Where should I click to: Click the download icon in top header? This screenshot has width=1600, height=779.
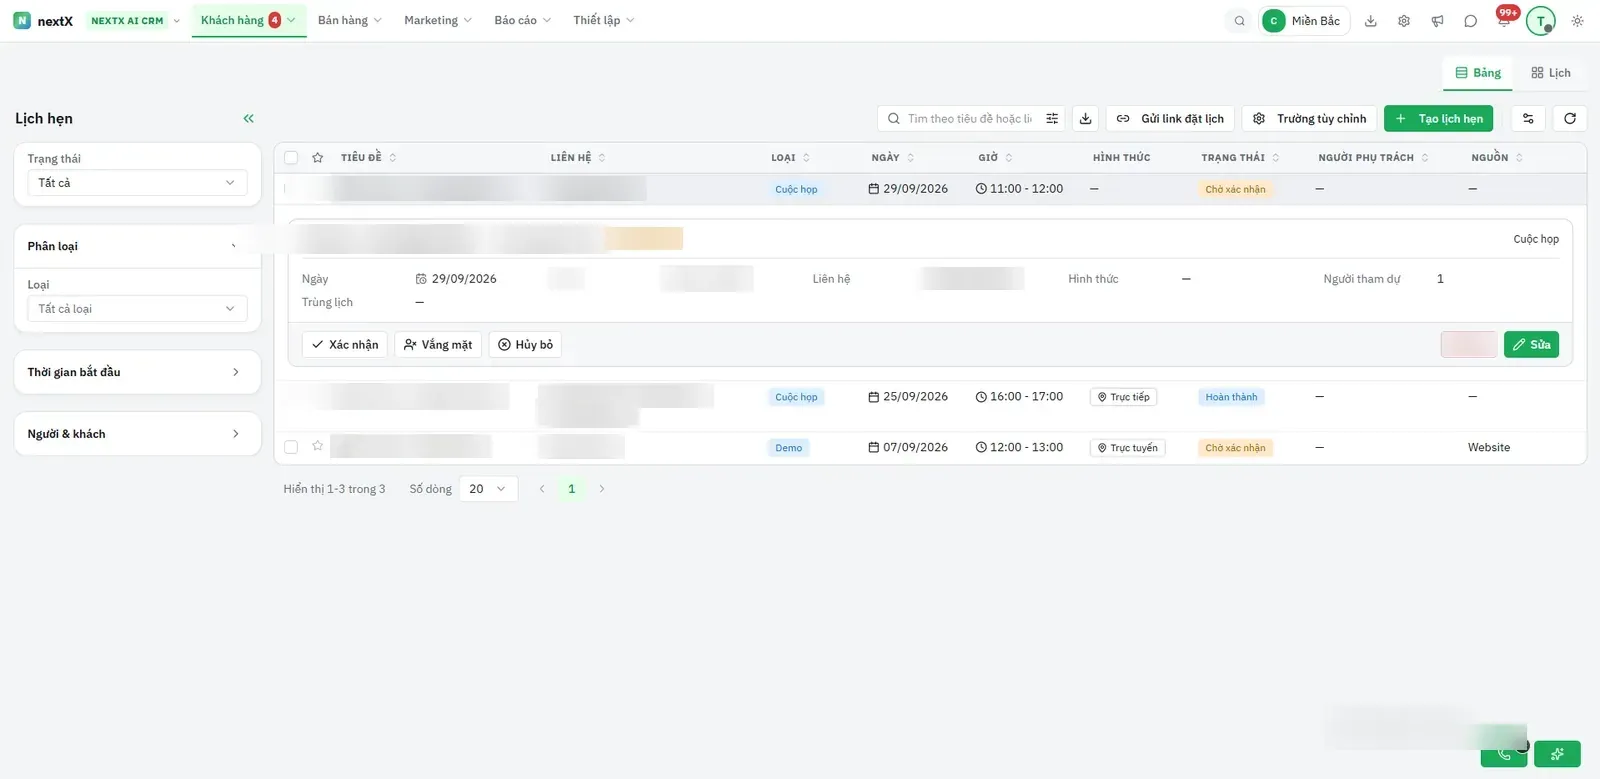(1371, 21)
